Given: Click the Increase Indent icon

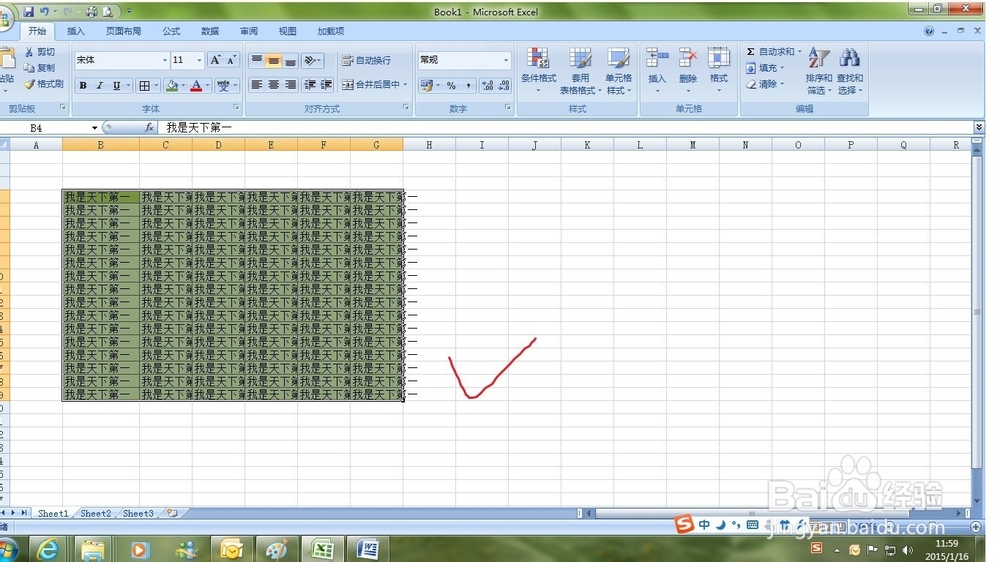Looking at the screenshot, I should click(x=326, y=84).
